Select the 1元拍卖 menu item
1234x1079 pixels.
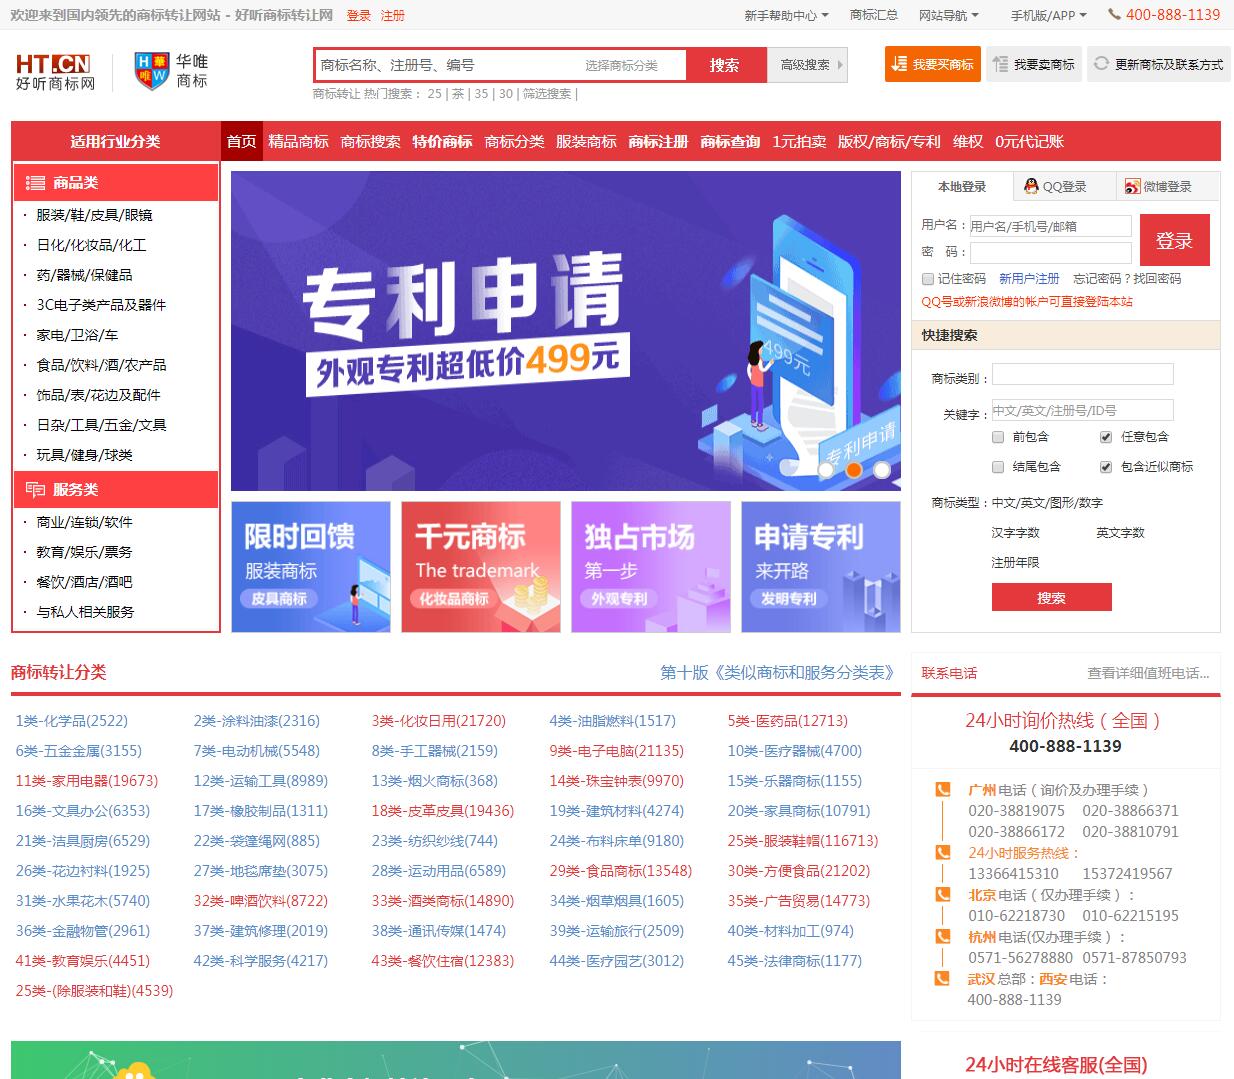pos(799,142)
